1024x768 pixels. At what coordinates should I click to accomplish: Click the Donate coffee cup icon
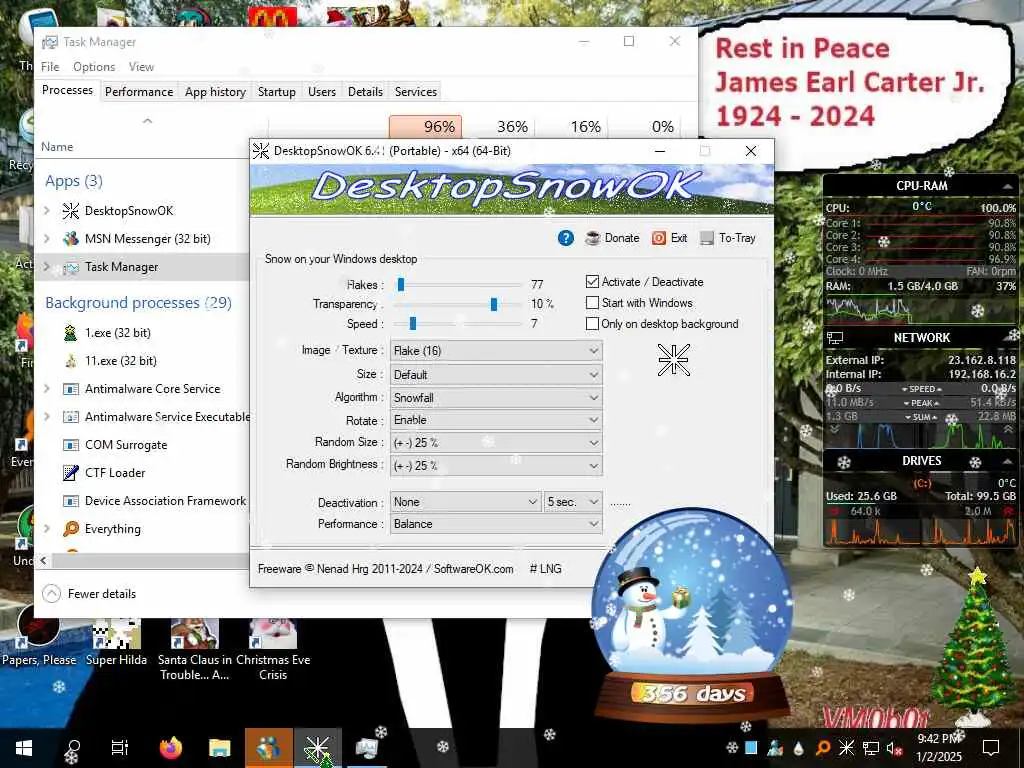[592, 238]
